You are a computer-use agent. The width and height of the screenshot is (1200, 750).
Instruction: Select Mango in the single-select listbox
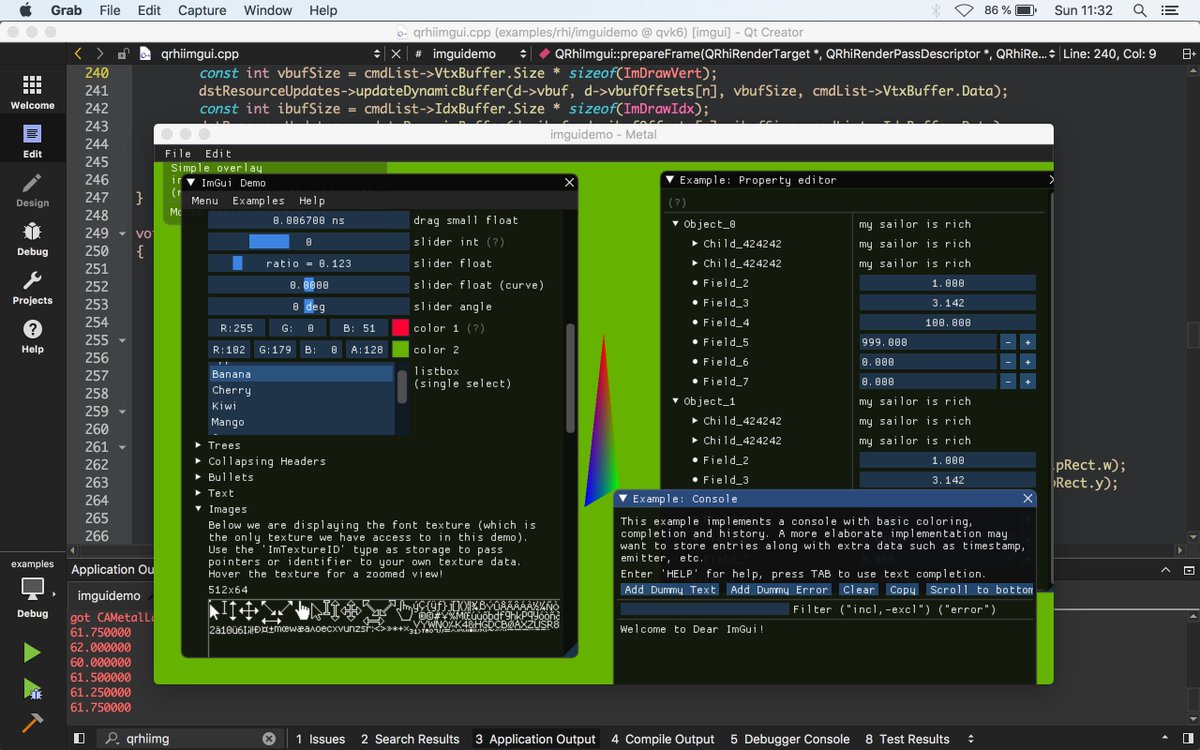[227, 422]
